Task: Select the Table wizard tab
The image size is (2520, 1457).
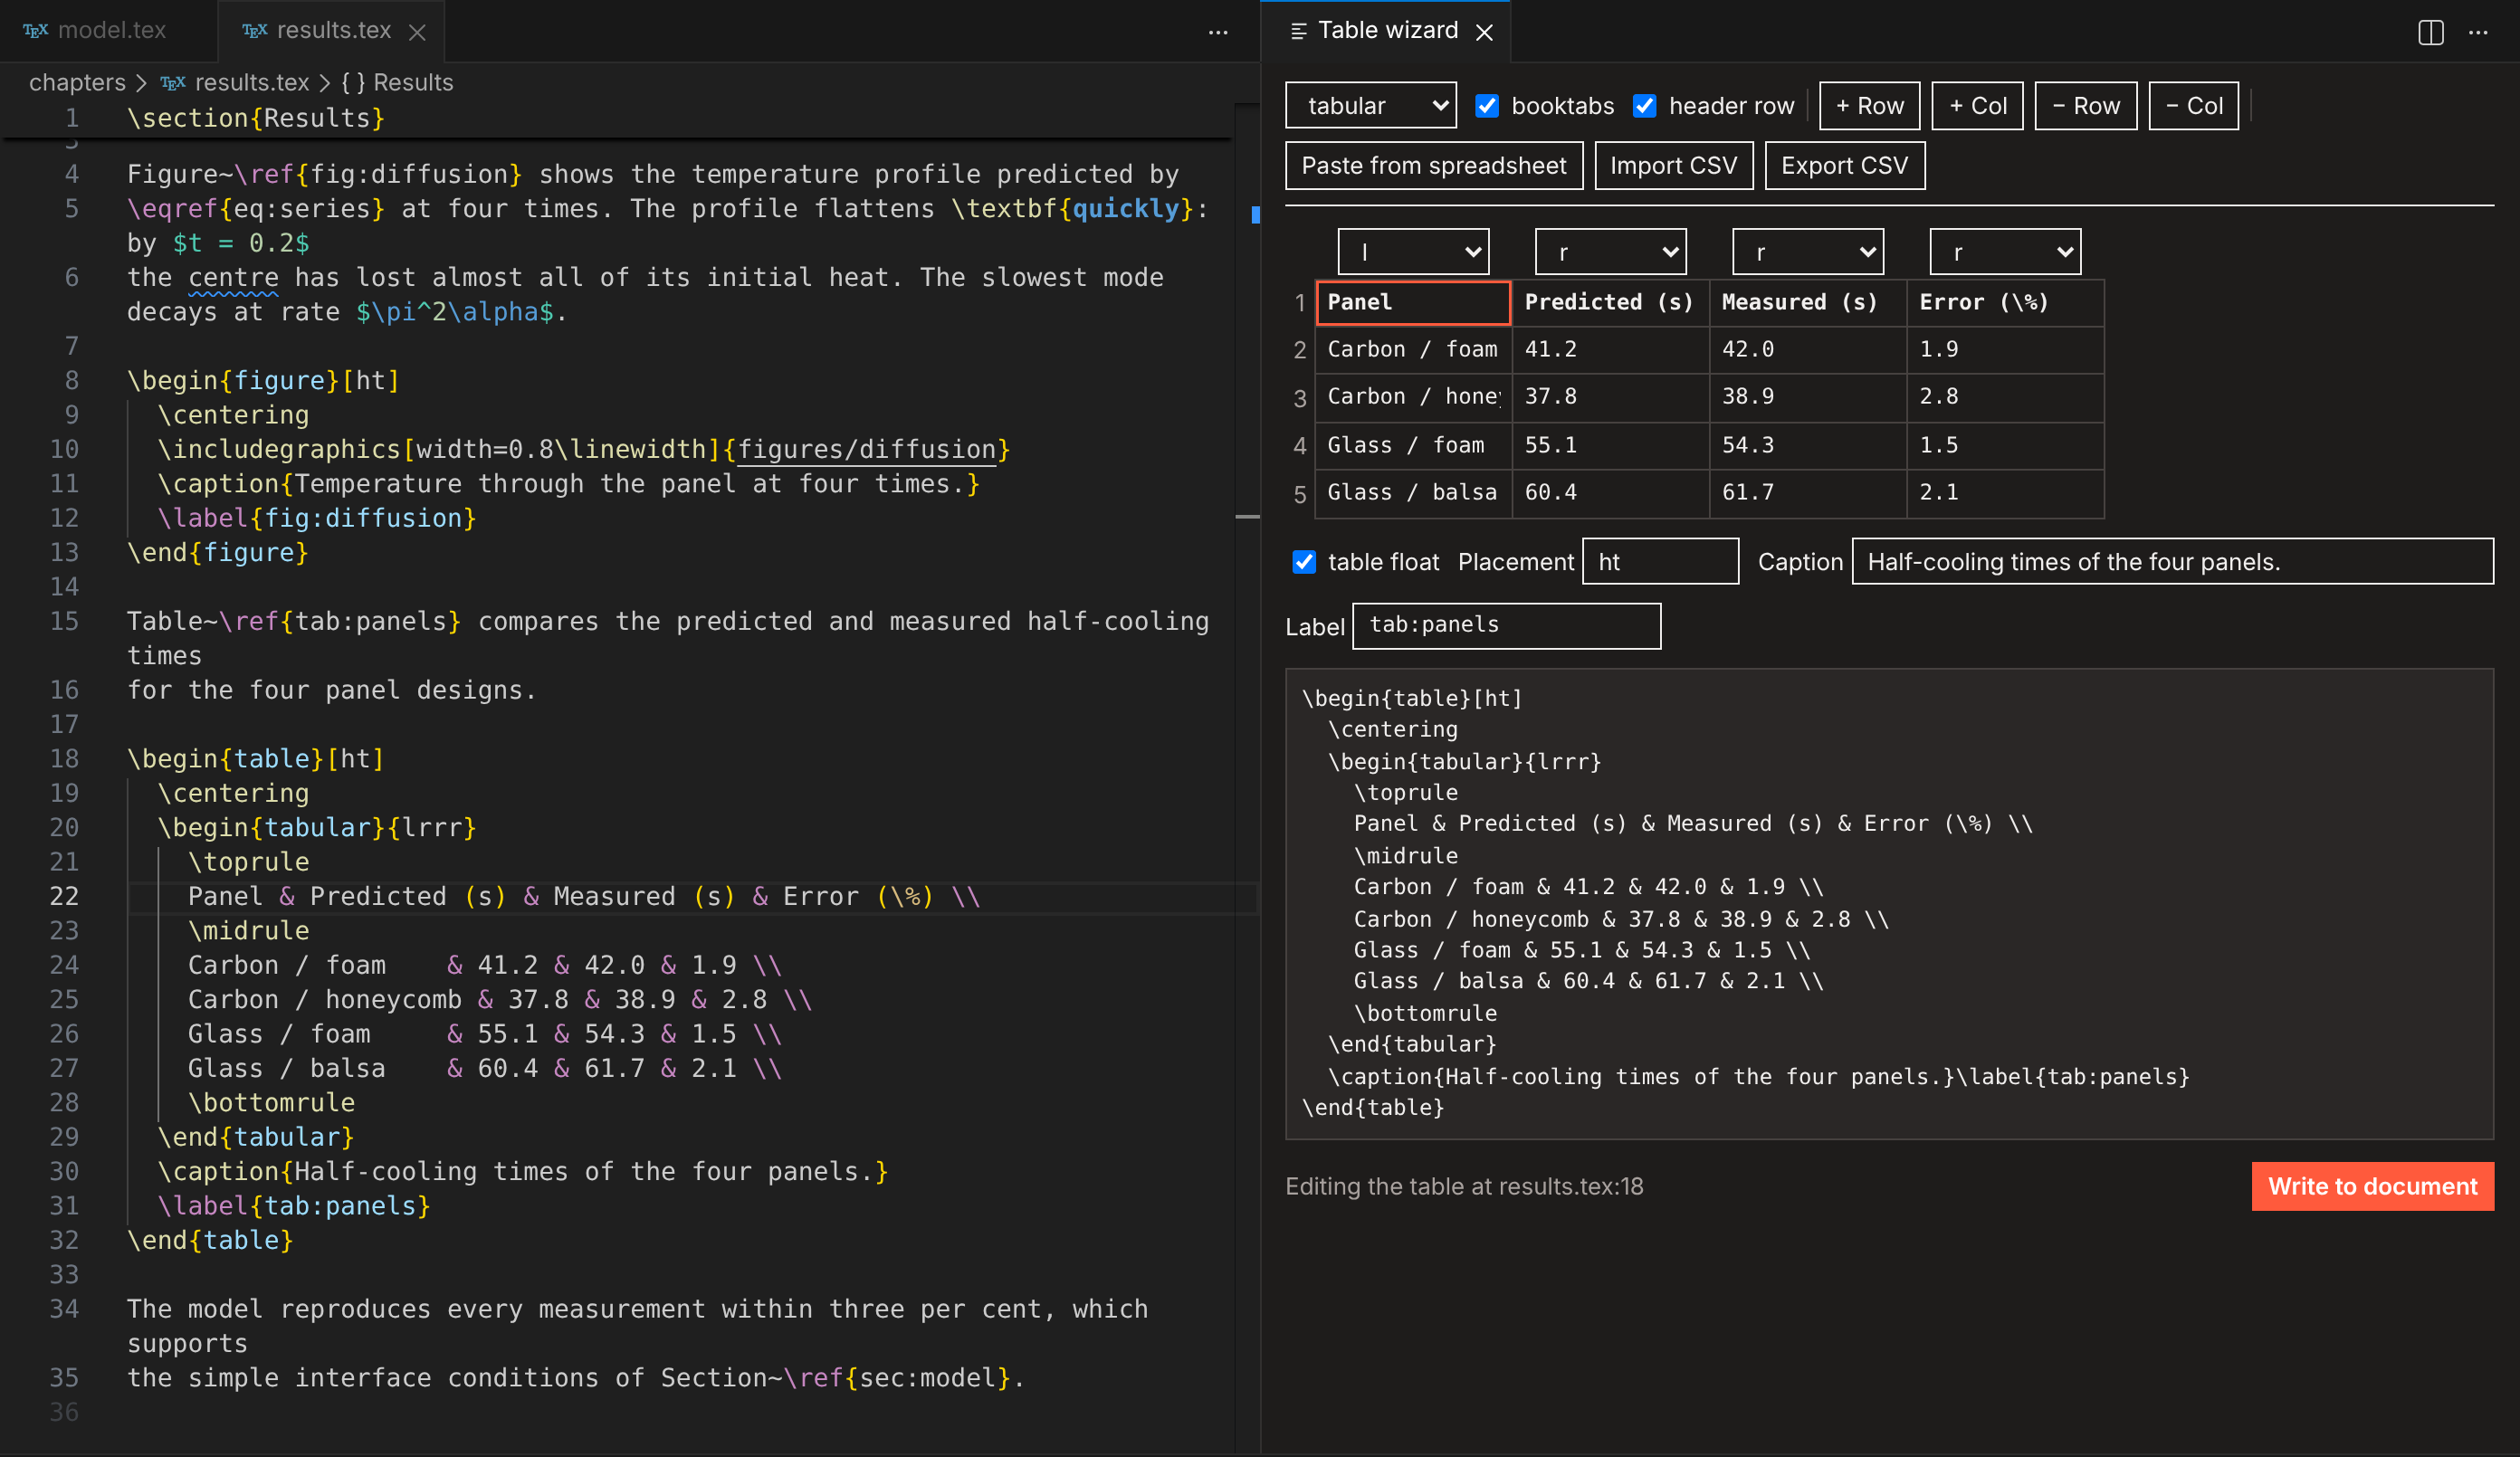Action: [x=1387, y=31]
